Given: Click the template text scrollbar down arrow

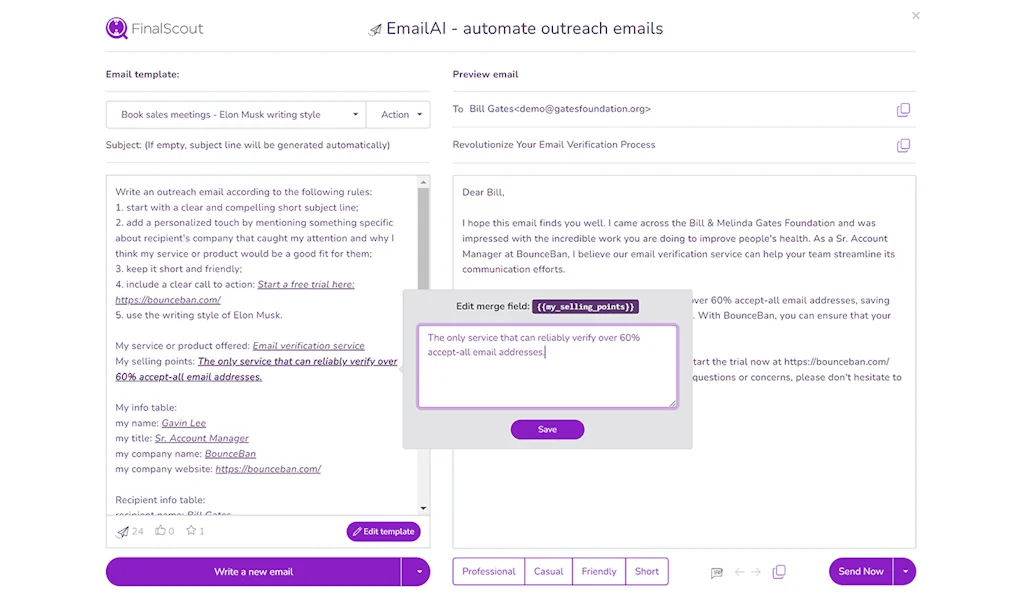Looking at the screenshot, I should pyautogui.click(x=423, y=508).
